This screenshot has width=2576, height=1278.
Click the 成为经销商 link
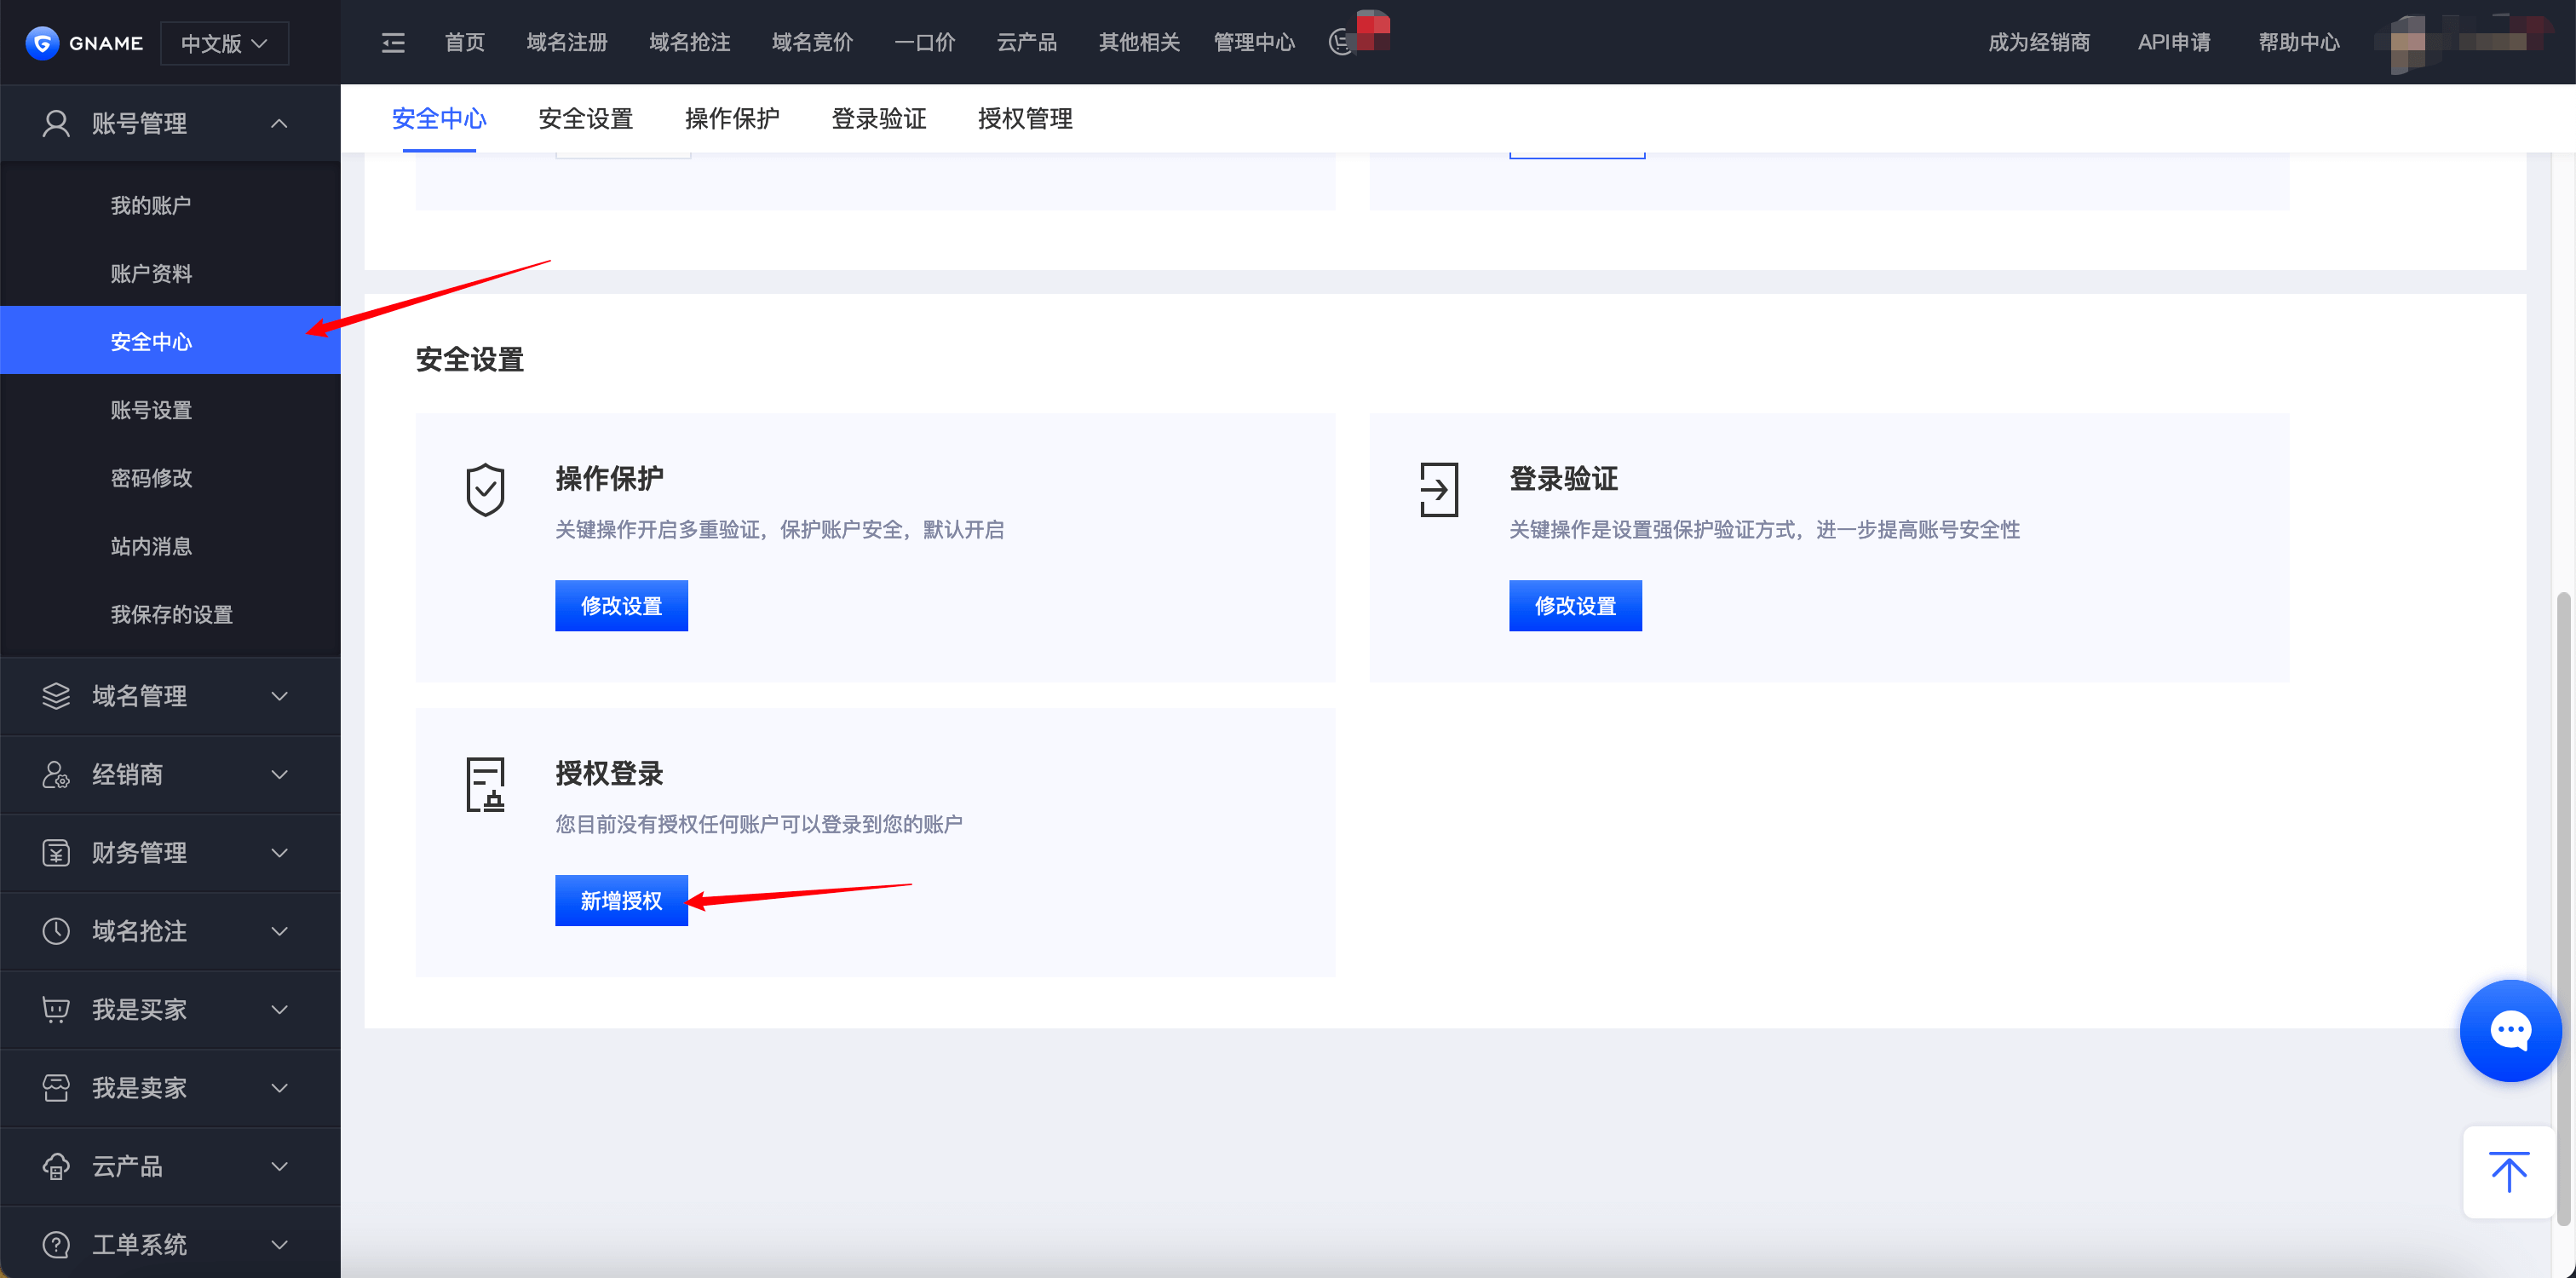coord(2039,43)
